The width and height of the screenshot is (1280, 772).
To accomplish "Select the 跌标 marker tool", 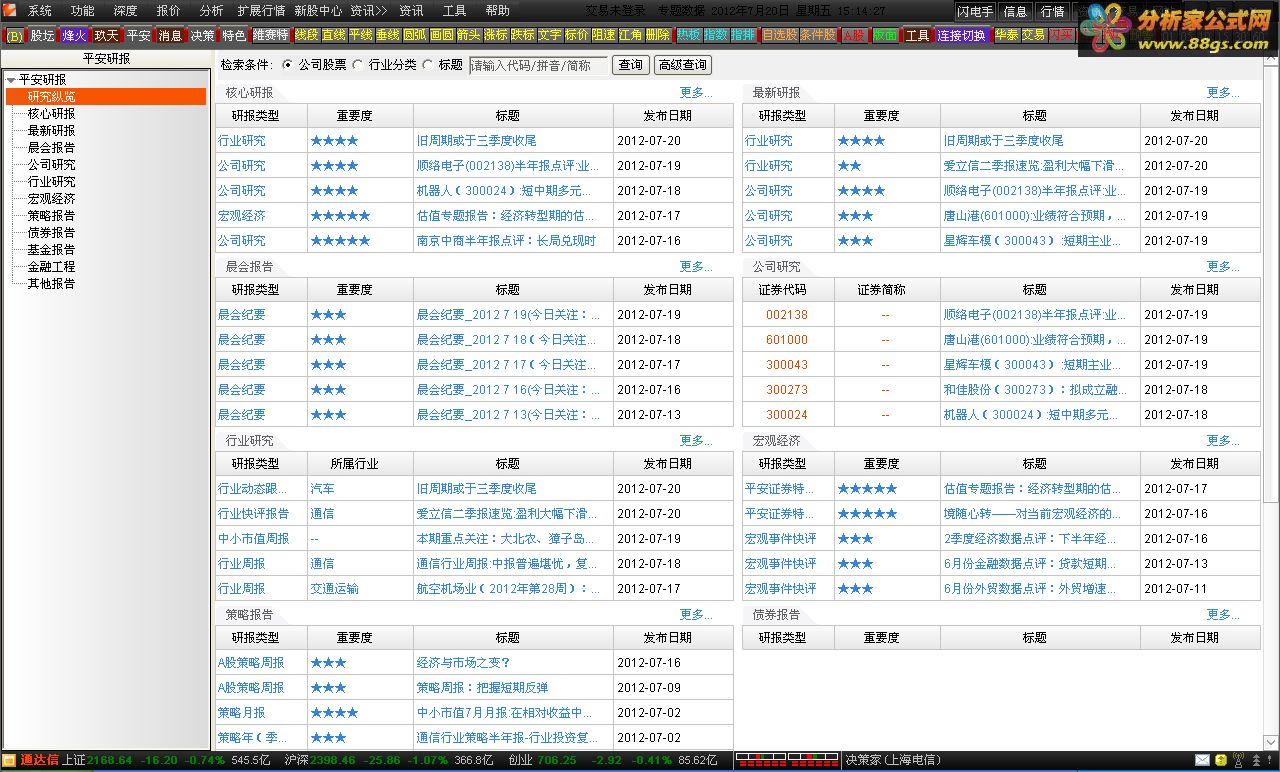I will pyautogui.click(x=522, y=35).
